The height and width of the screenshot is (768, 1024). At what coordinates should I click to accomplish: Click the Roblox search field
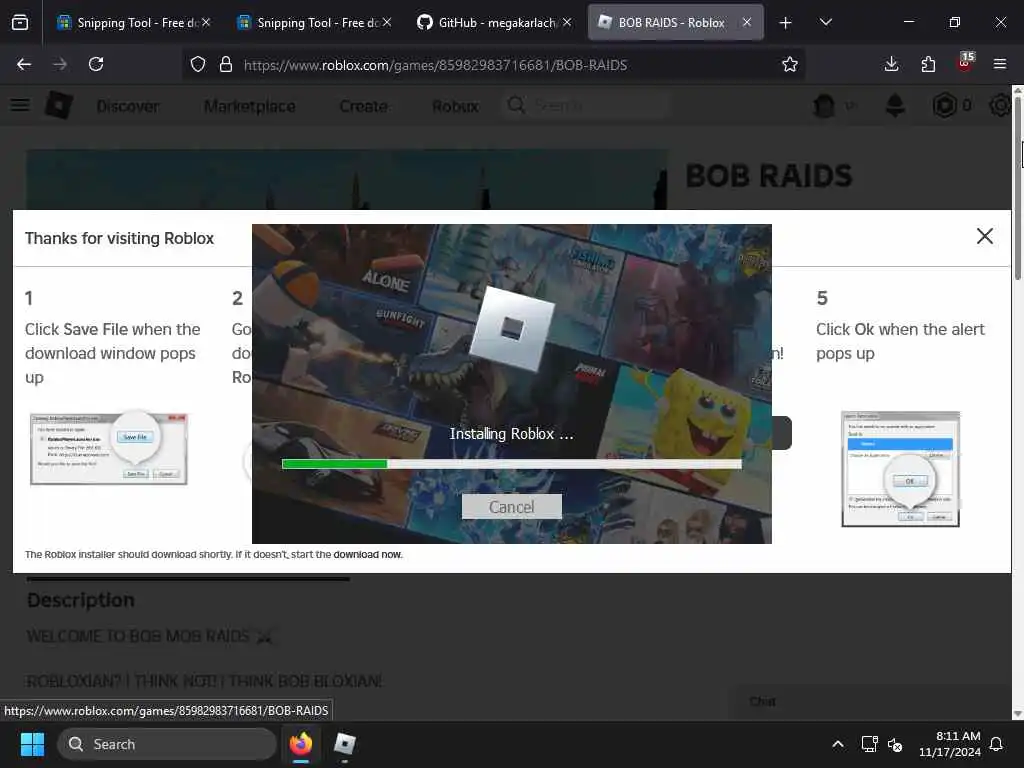tap(587, 105)
